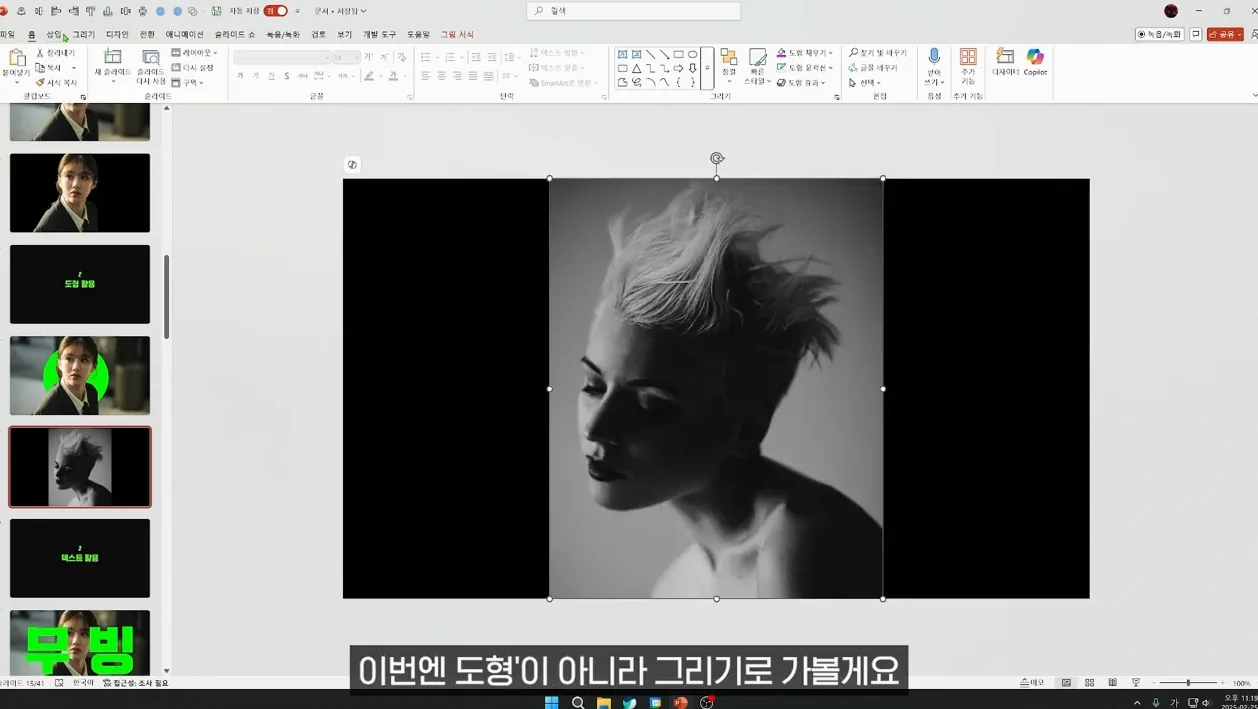Click language indicator (한국어) in status bar
This screenshot has height=709, width=1258.
pos(83,683)
